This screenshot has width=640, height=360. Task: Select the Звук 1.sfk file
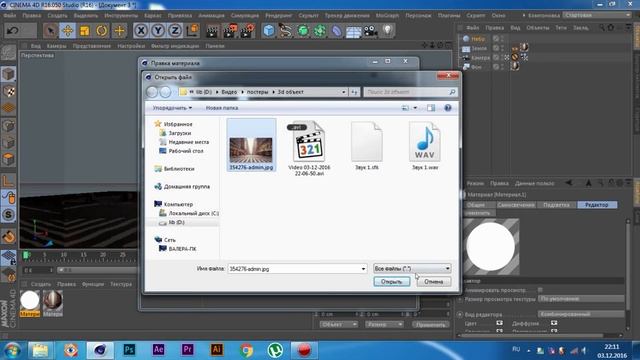[367, 145]
